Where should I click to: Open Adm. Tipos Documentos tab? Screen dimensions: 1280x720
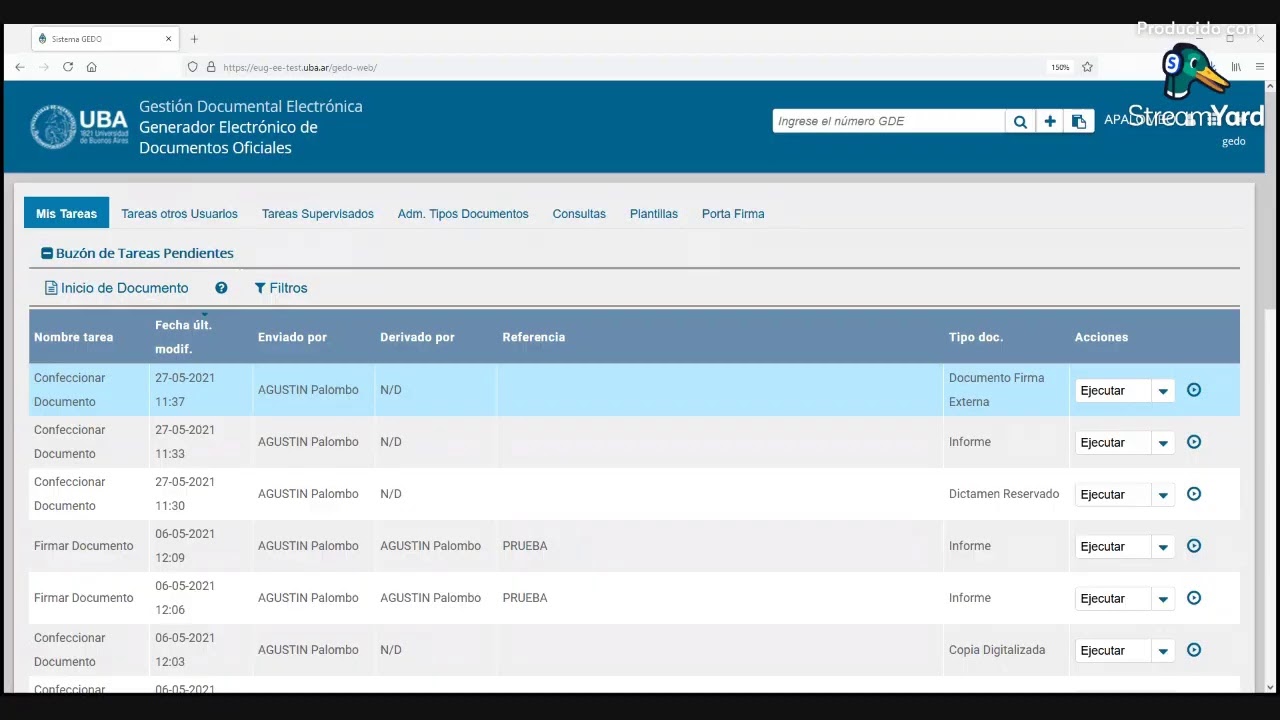pos(463,214)
